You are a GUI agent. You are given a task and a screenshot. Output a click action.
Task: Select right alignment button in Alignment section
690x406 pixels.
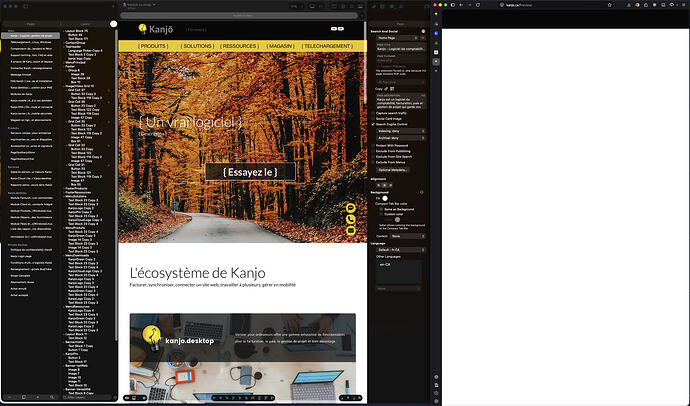[x=390, y=185]
